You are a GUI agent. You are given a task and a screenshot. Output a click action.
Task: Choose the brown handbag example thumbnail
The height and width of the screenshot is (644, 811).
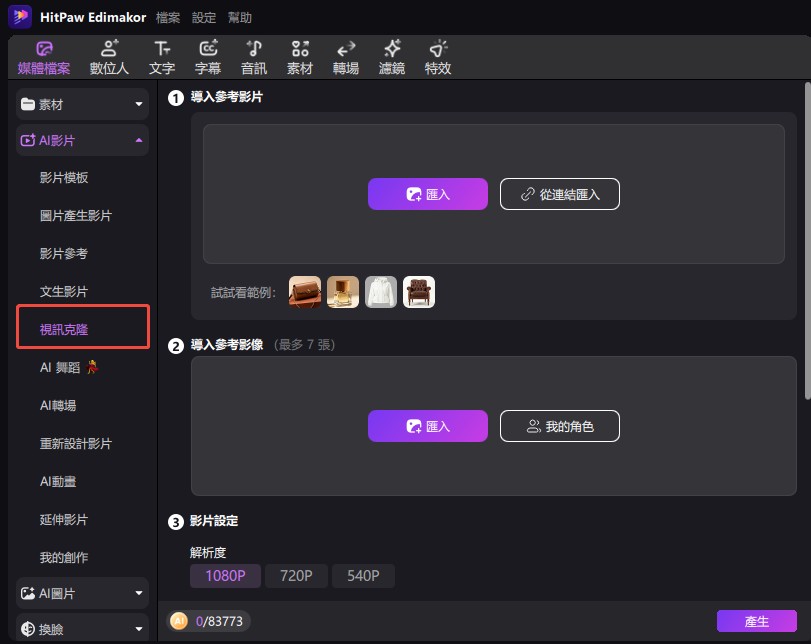pyautogui.click(x=305, y=292)
